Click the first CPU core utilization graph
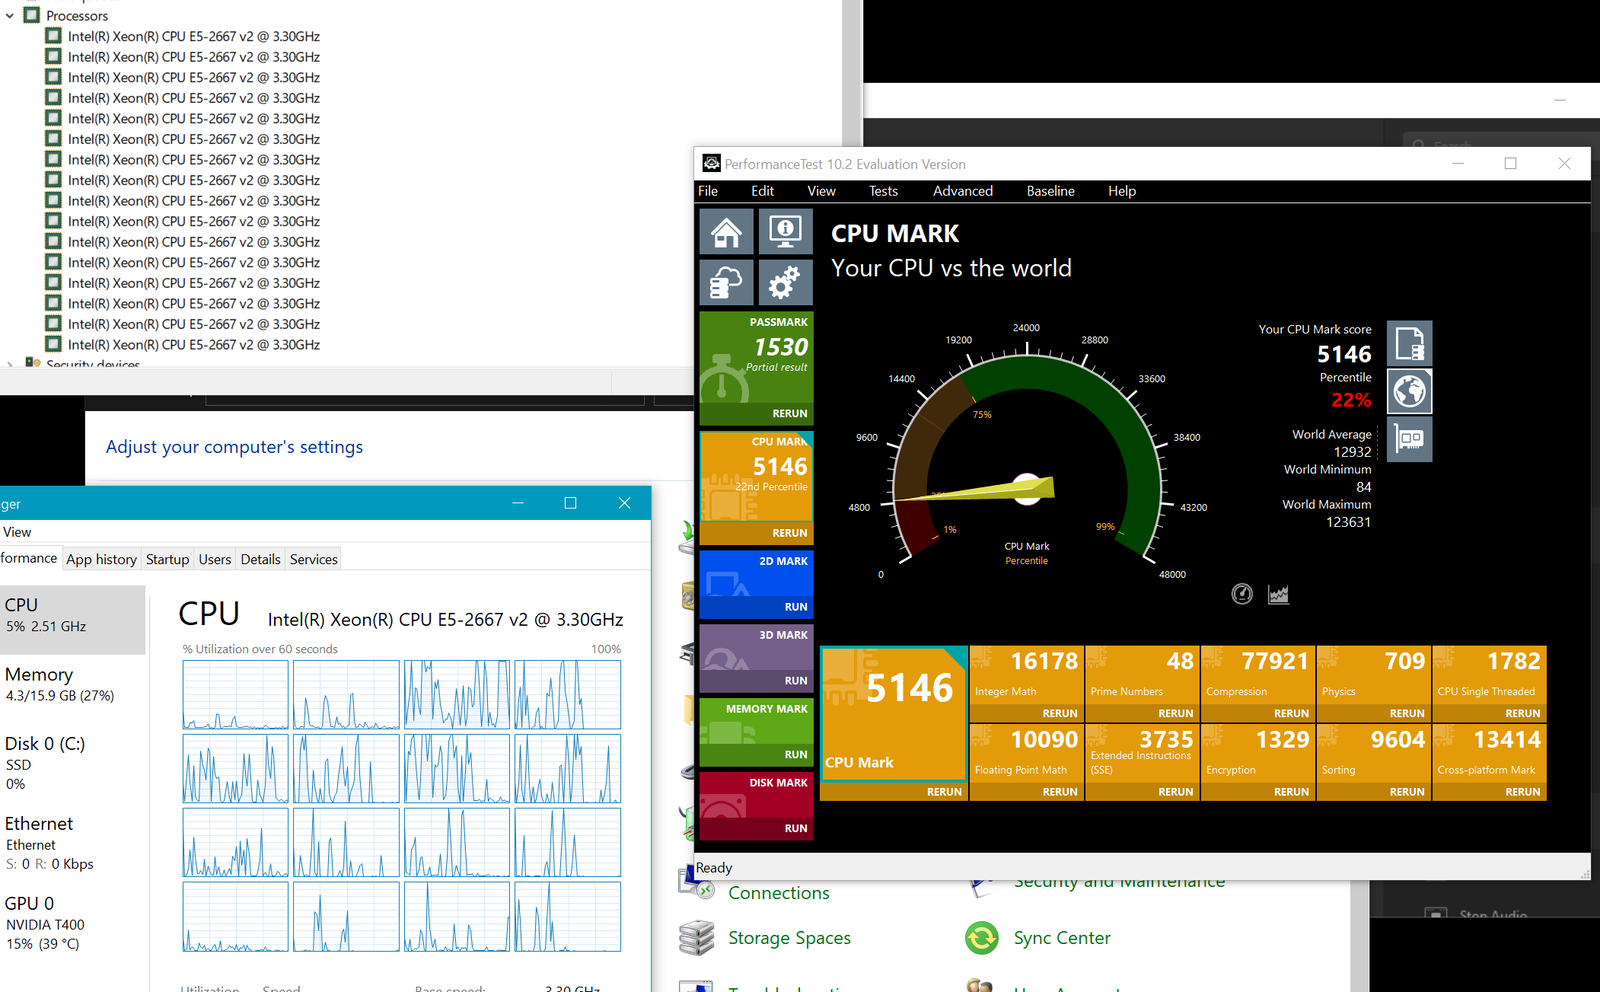This screenshot has width=1600, height=992. (235, 695)
